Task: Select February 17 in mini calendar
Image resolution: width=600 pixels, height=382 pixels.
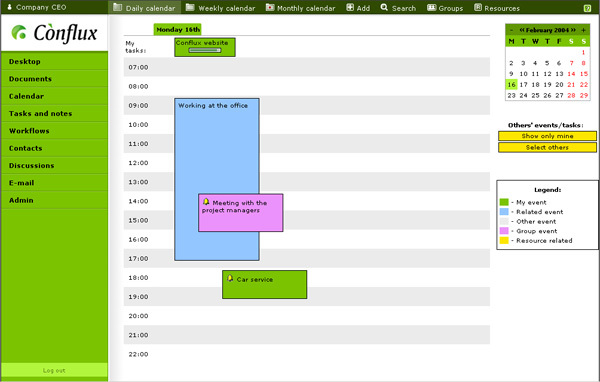Action: point(523,85)
